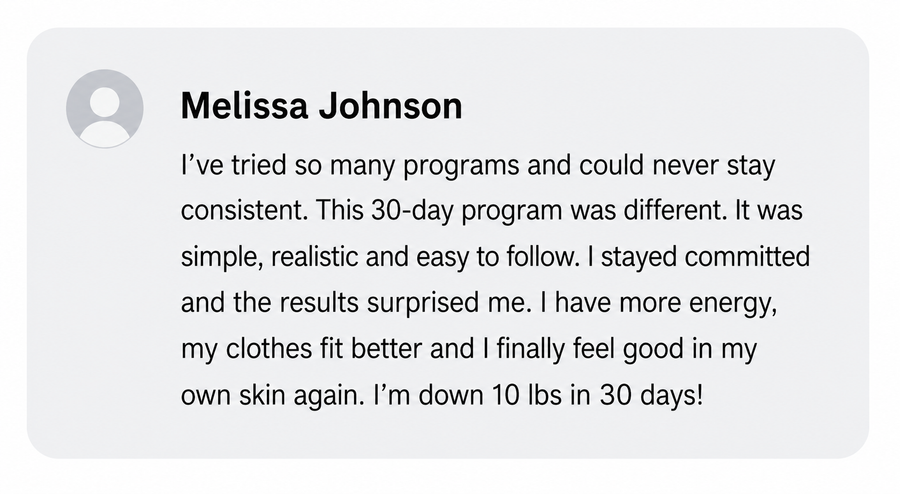900x494 pixels.
Task: Click the word "Melissa" in the heading
Action: coord(245,106)
